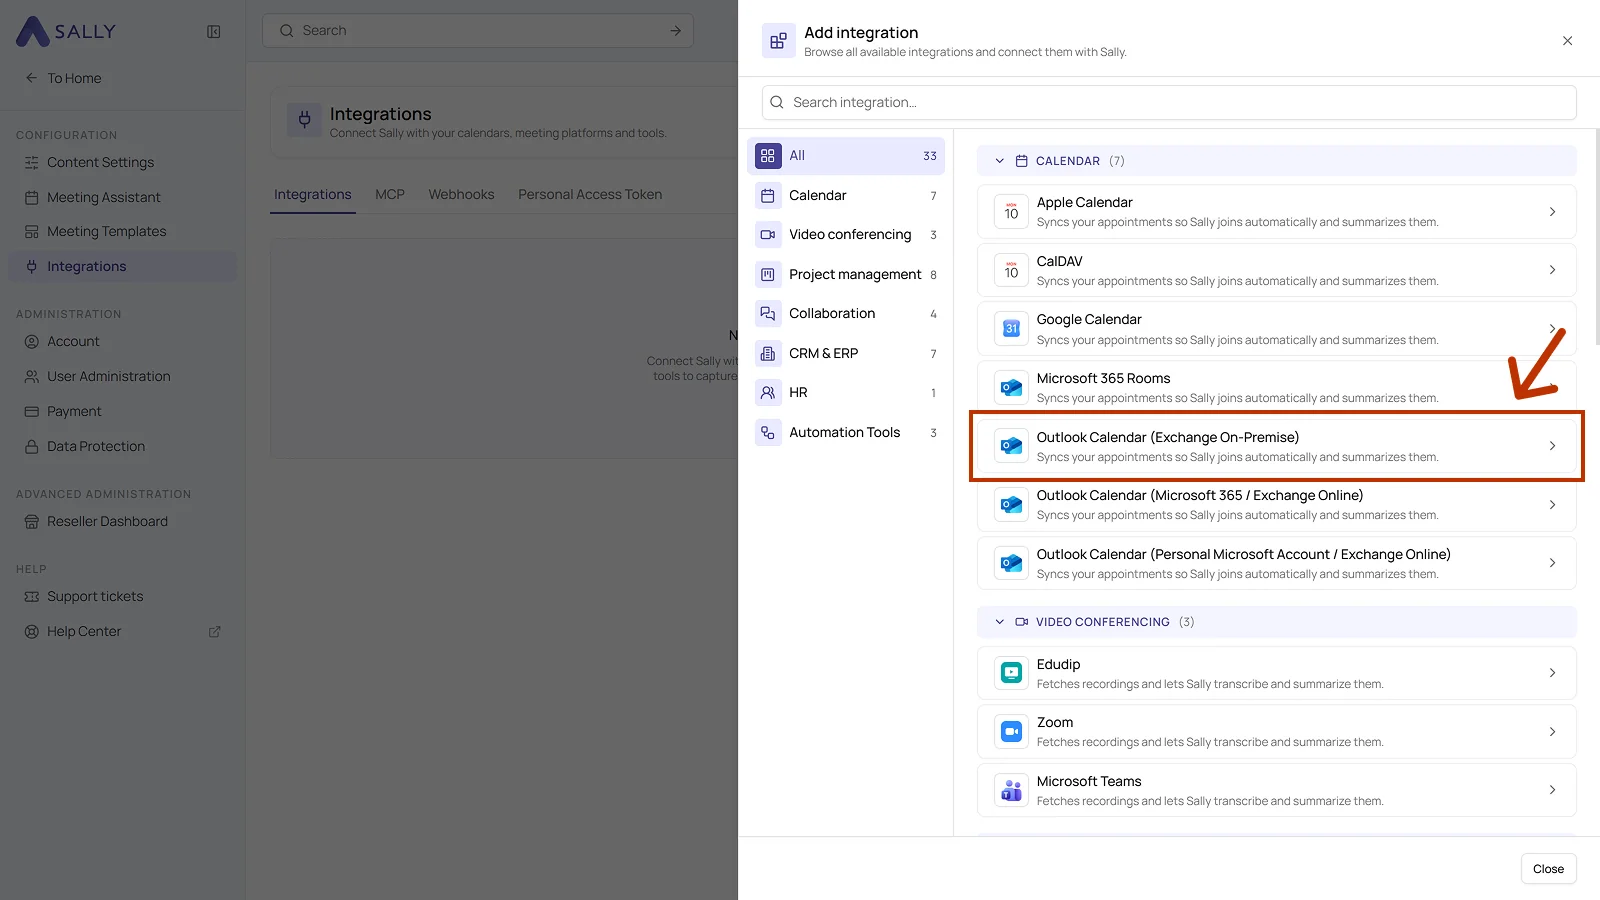Click the Microsoft 365 Rooms icon
The height and width of the screenshot is (900, 1600).
[x=1011, y=387]
